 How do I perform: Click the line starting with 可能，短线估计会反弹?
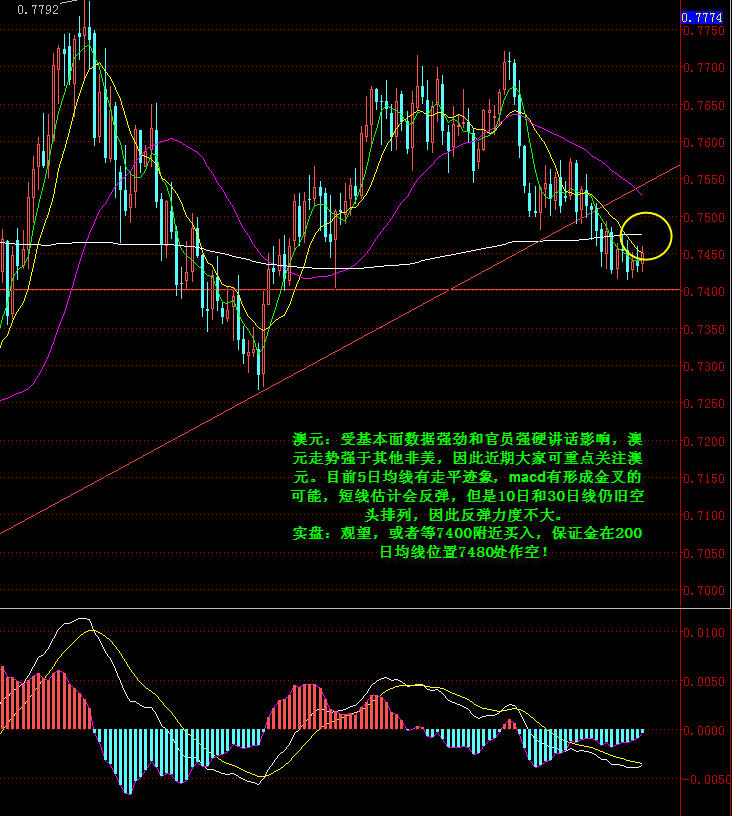(467, 496)
